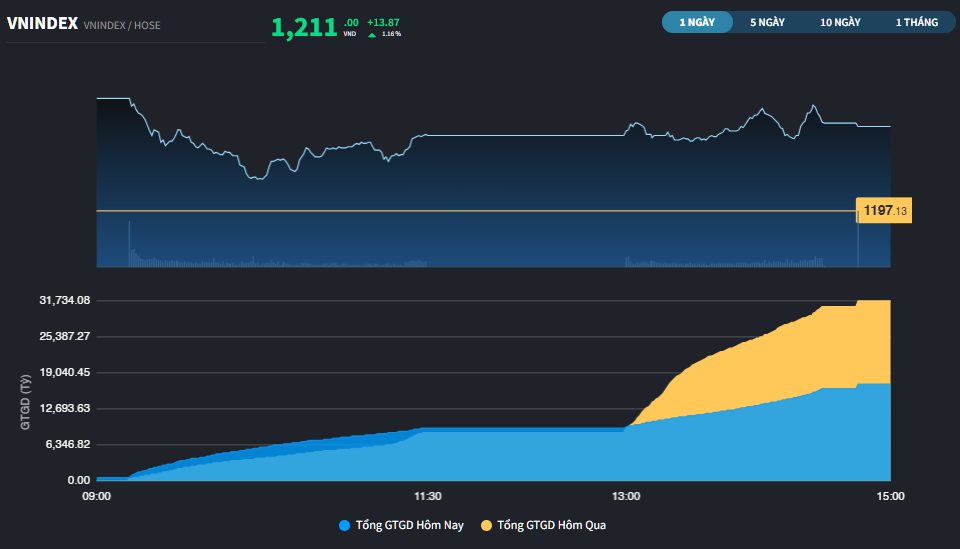This screenshot has height=549, width=960.
Task: Click the 15:00 time axis label
Action: tap(890, 496)
